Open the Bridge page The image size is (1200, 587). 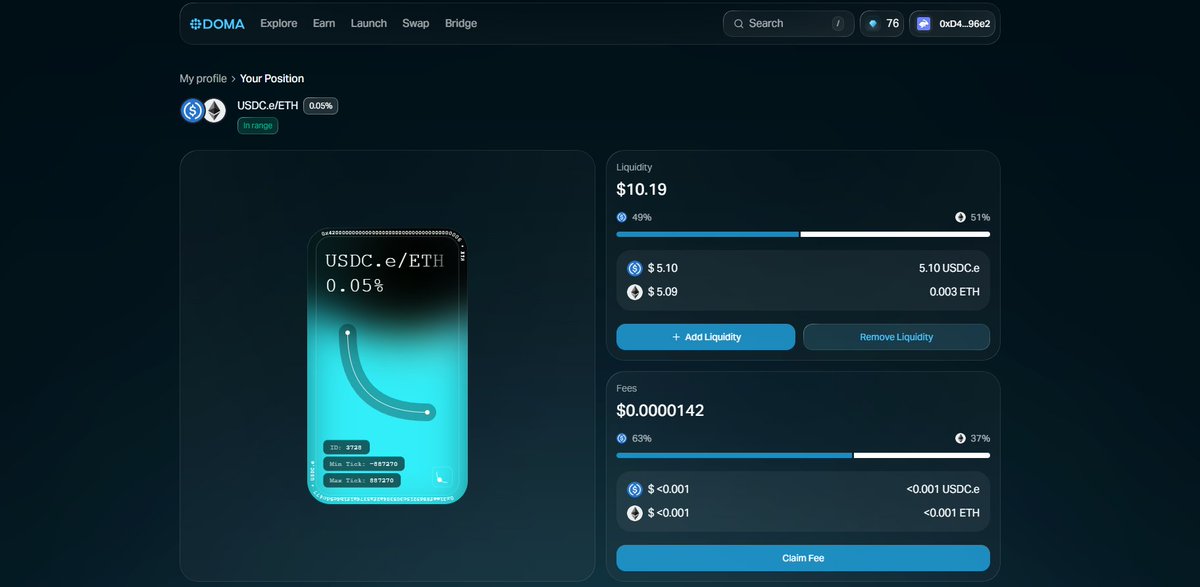coord(461,23)
